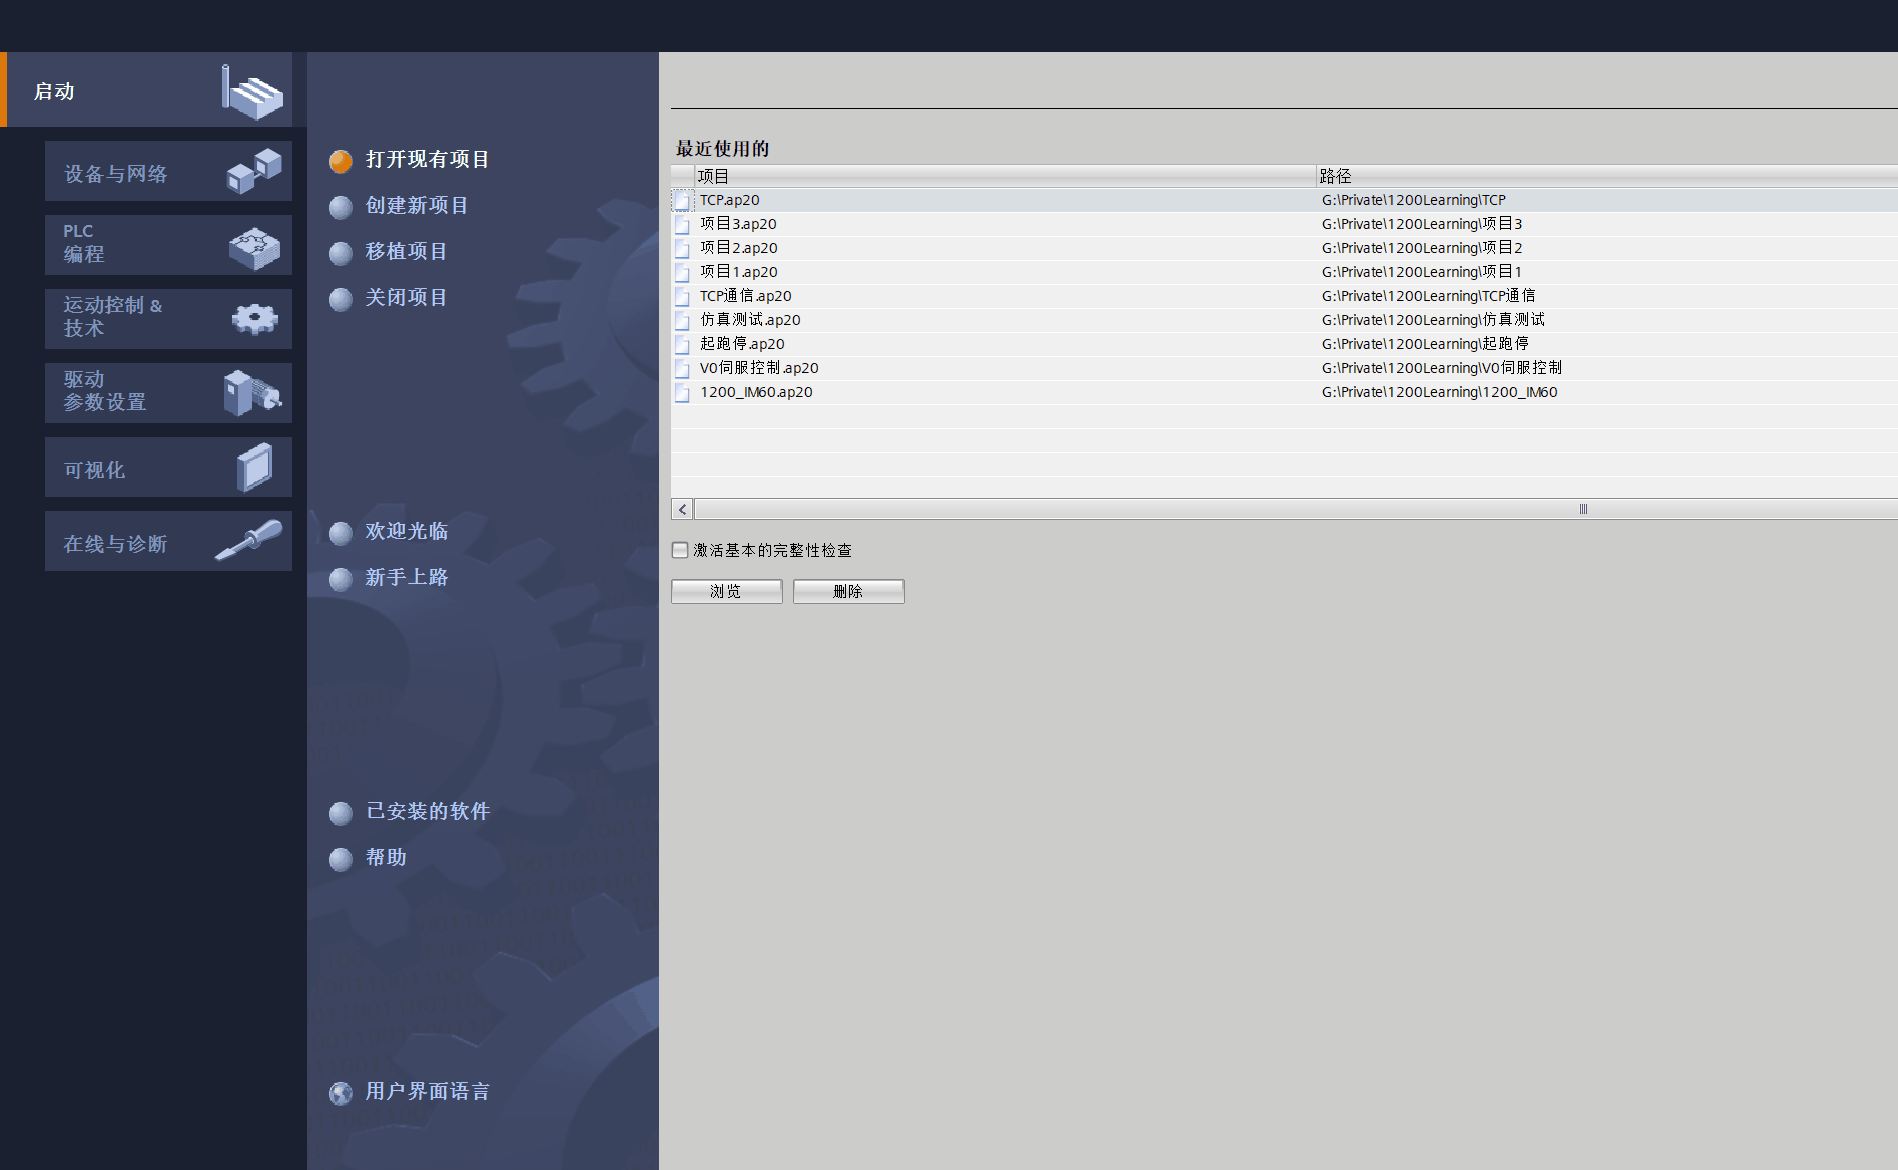Click the file icon of 1200_IM60.ap20
The image size is (1898, 1170).
click(x=682, y=393)
